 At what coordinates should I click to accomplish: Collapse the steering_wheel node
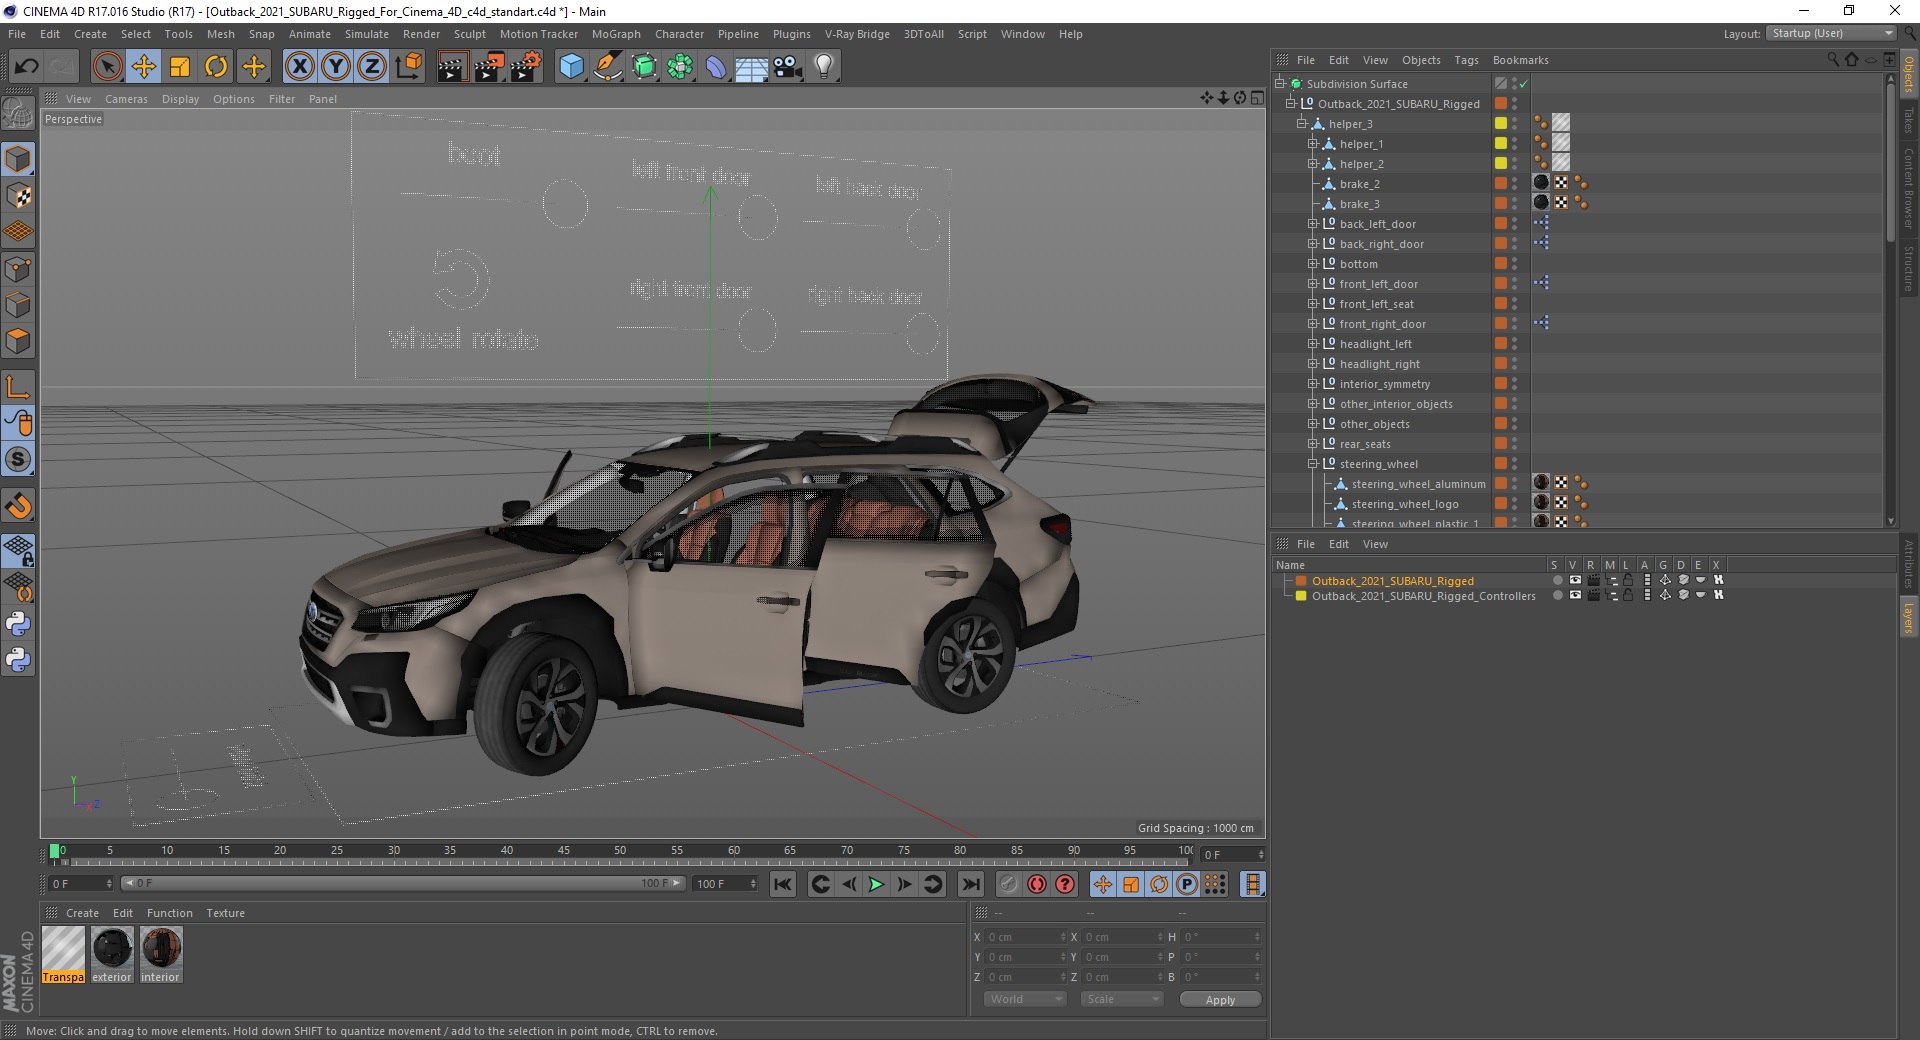[1313, 464]
